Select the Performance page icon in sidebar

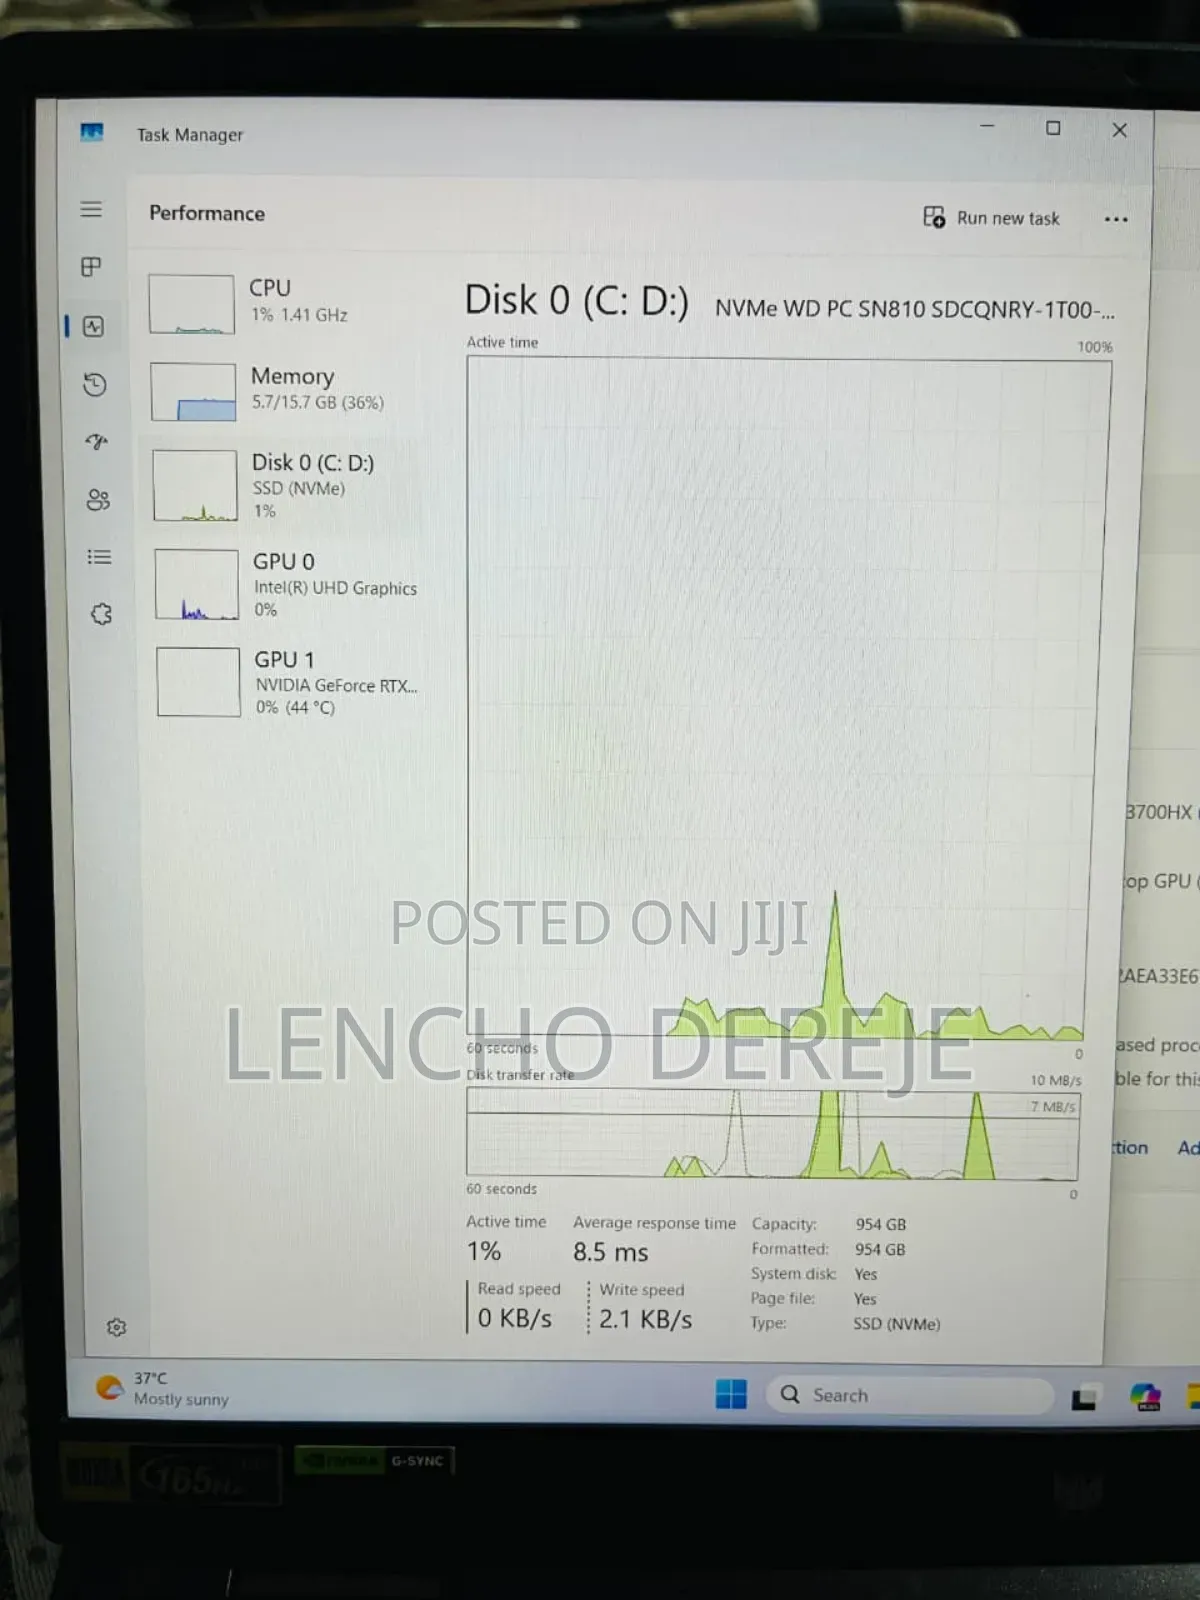pos(93,326)
